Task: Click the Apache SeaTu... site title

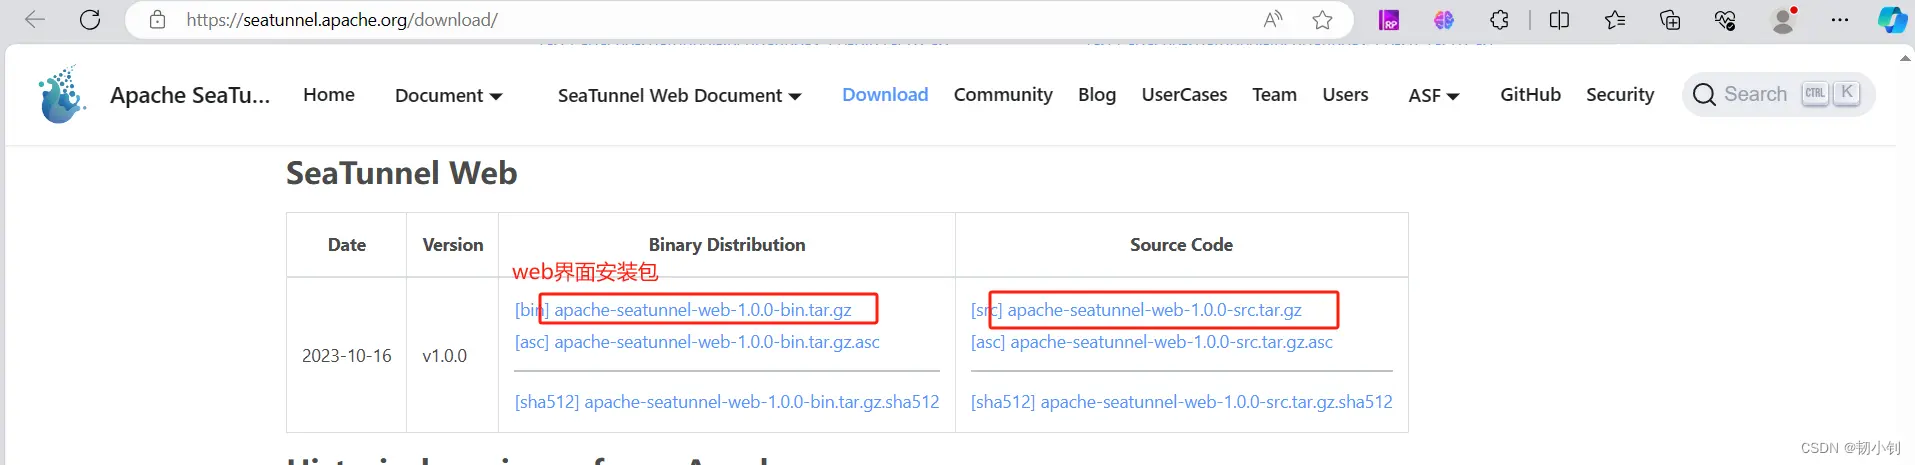Action: click(x=190, y=95)
